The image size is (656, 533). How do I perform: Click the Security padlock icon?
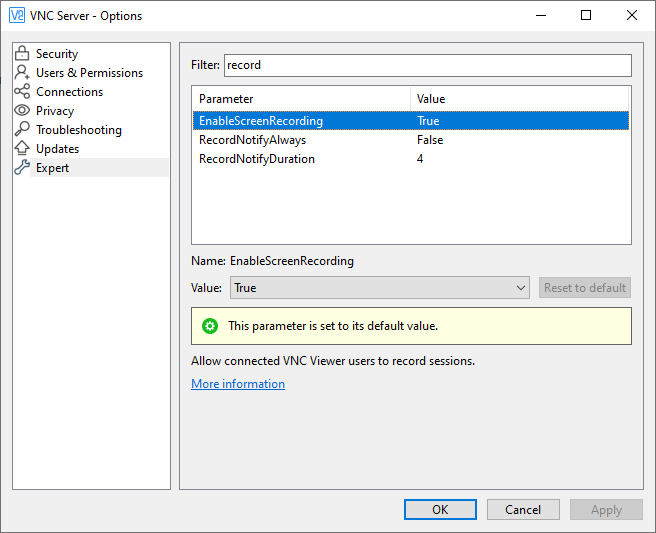(x=22, y=54)
